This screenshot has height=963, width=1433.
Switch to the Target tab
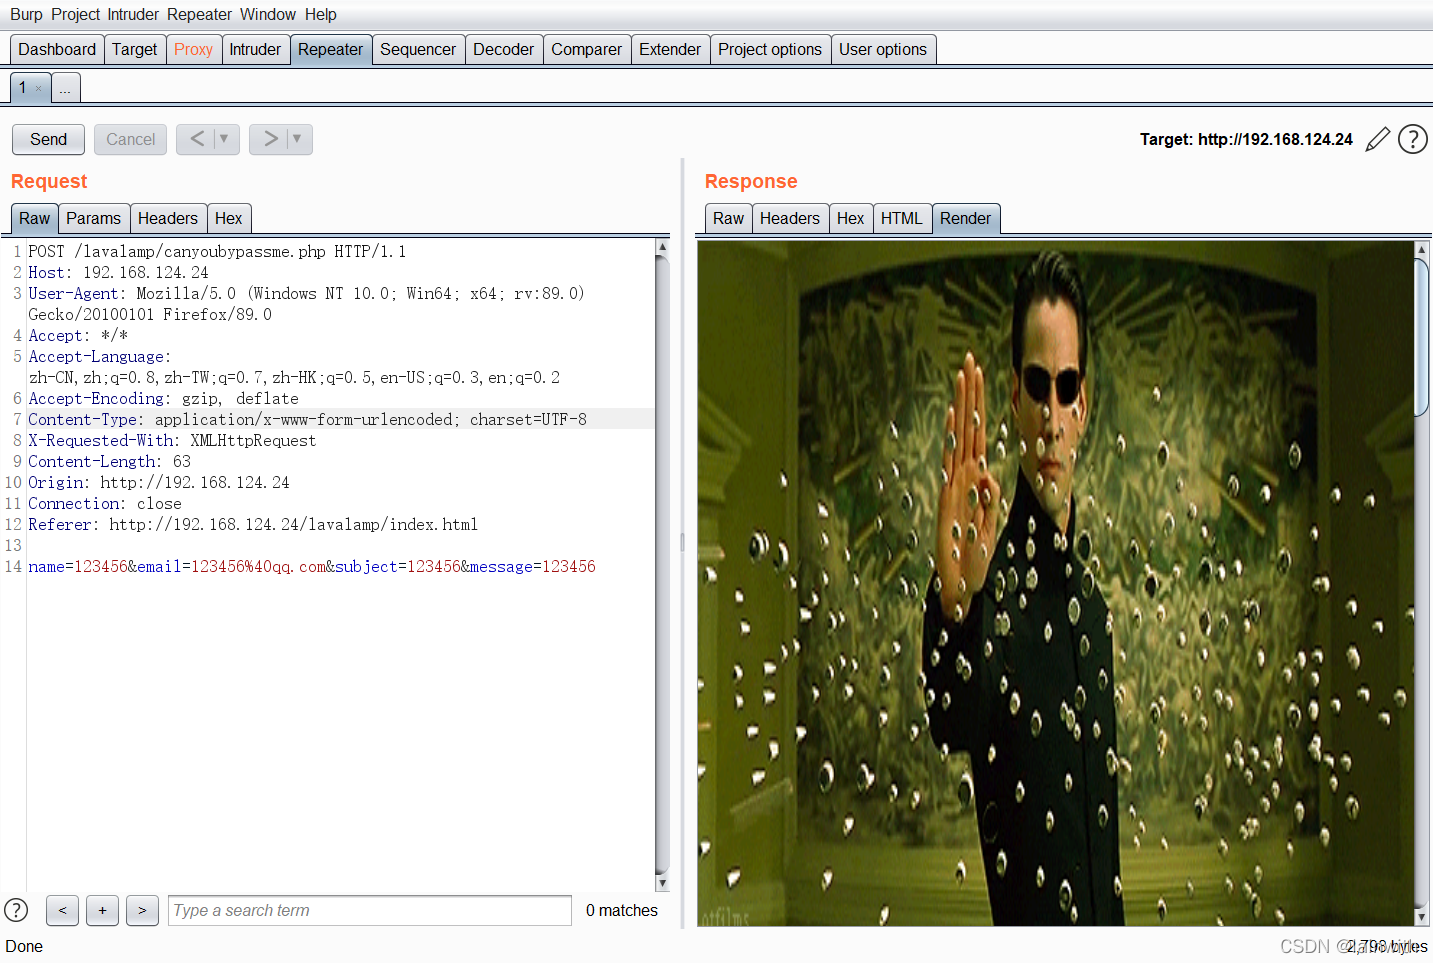pos(135,49)
